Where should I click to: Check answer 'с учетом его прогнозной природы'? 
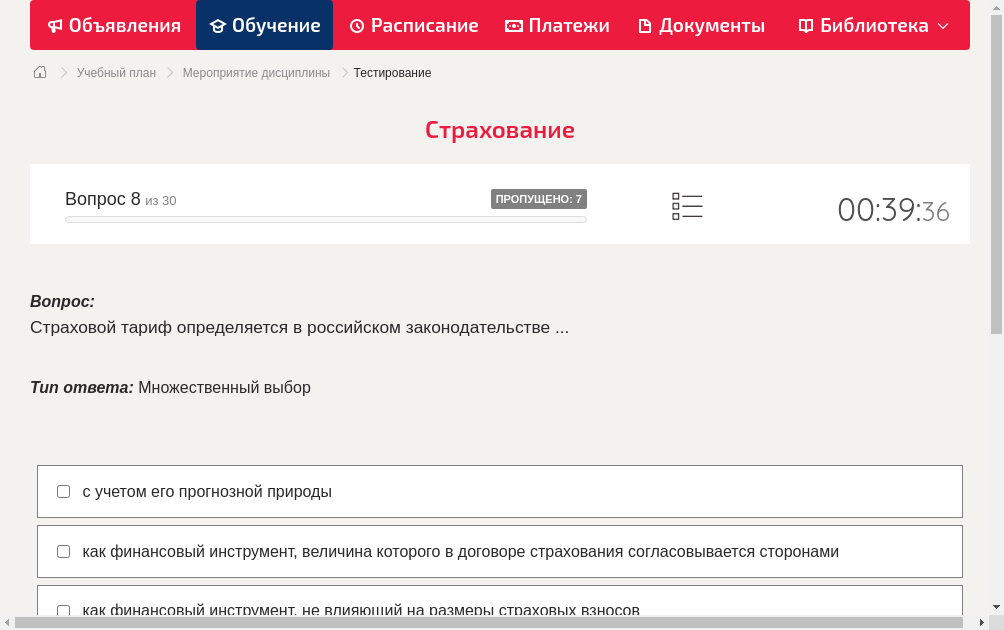tap(63, 491)
